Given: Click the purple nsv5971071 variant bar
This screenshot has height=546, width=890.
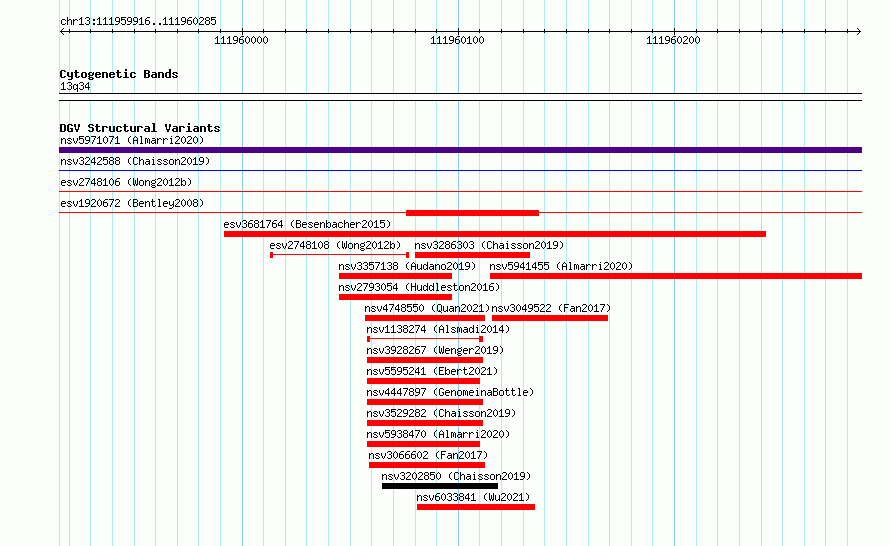Looking at the screenshot, I should [460, 150].
